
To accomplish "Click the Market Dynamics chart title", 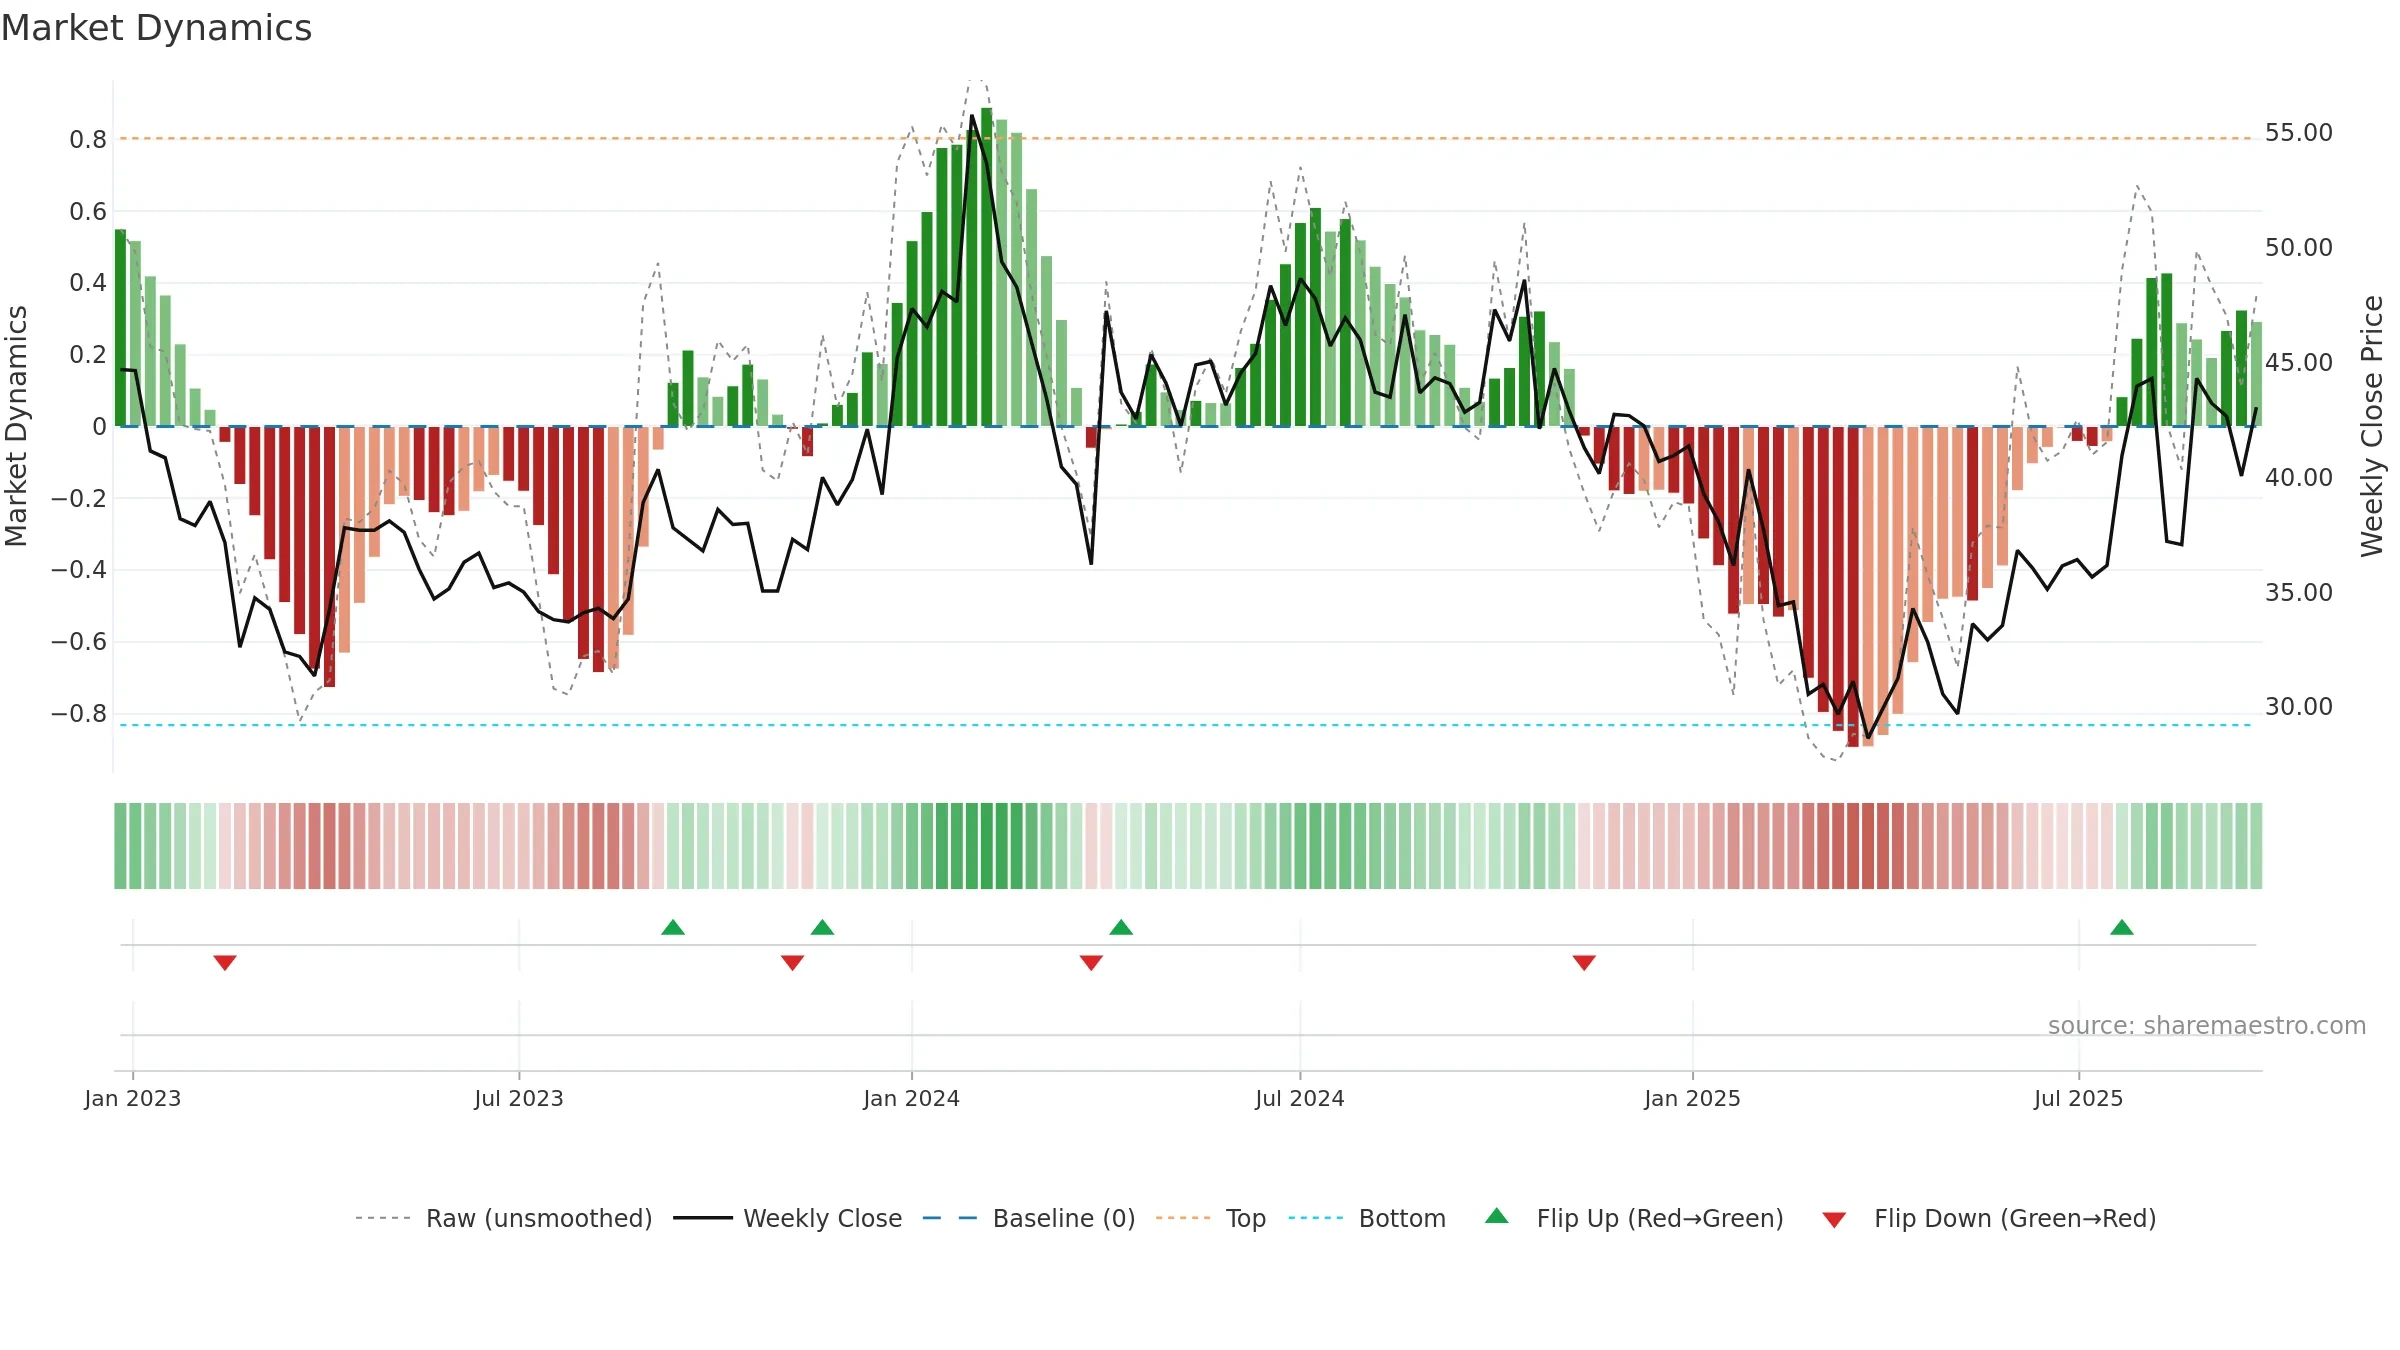I will [156, 28].
